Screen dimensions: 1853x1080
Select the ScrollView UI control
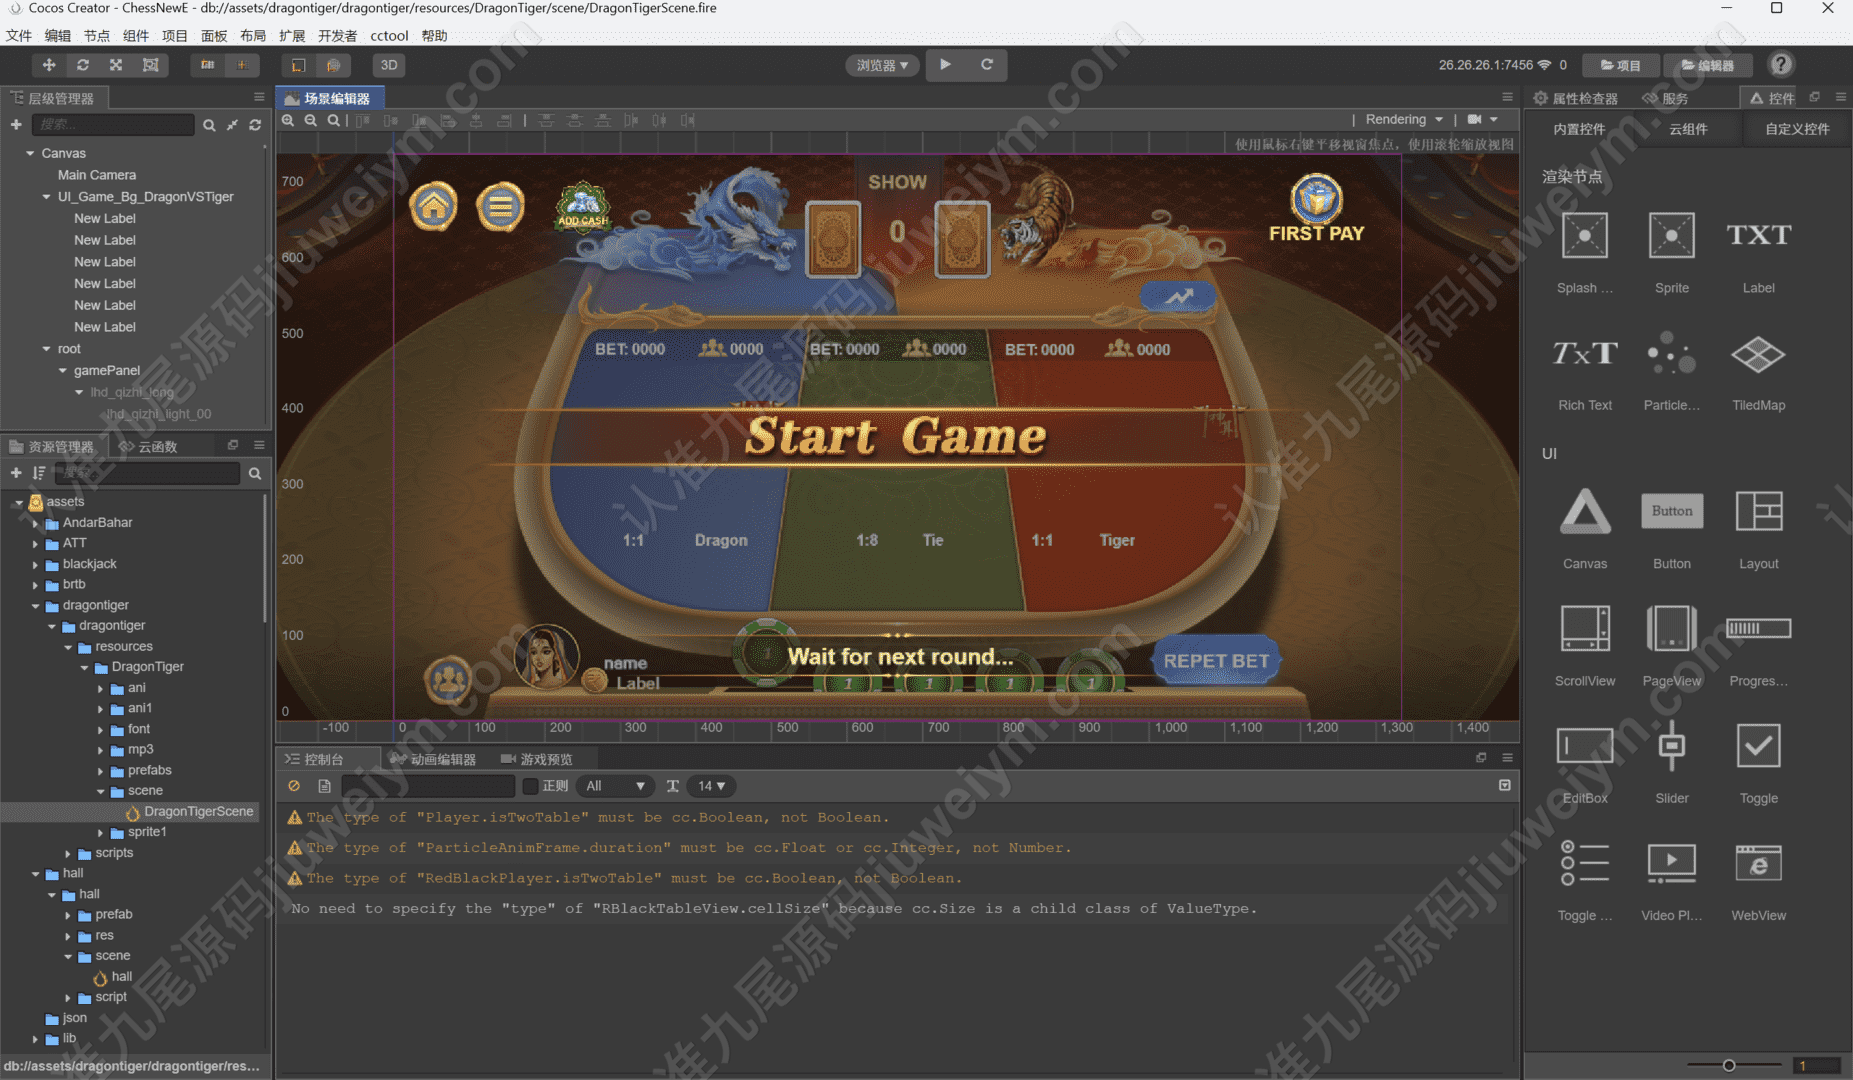1585,645
